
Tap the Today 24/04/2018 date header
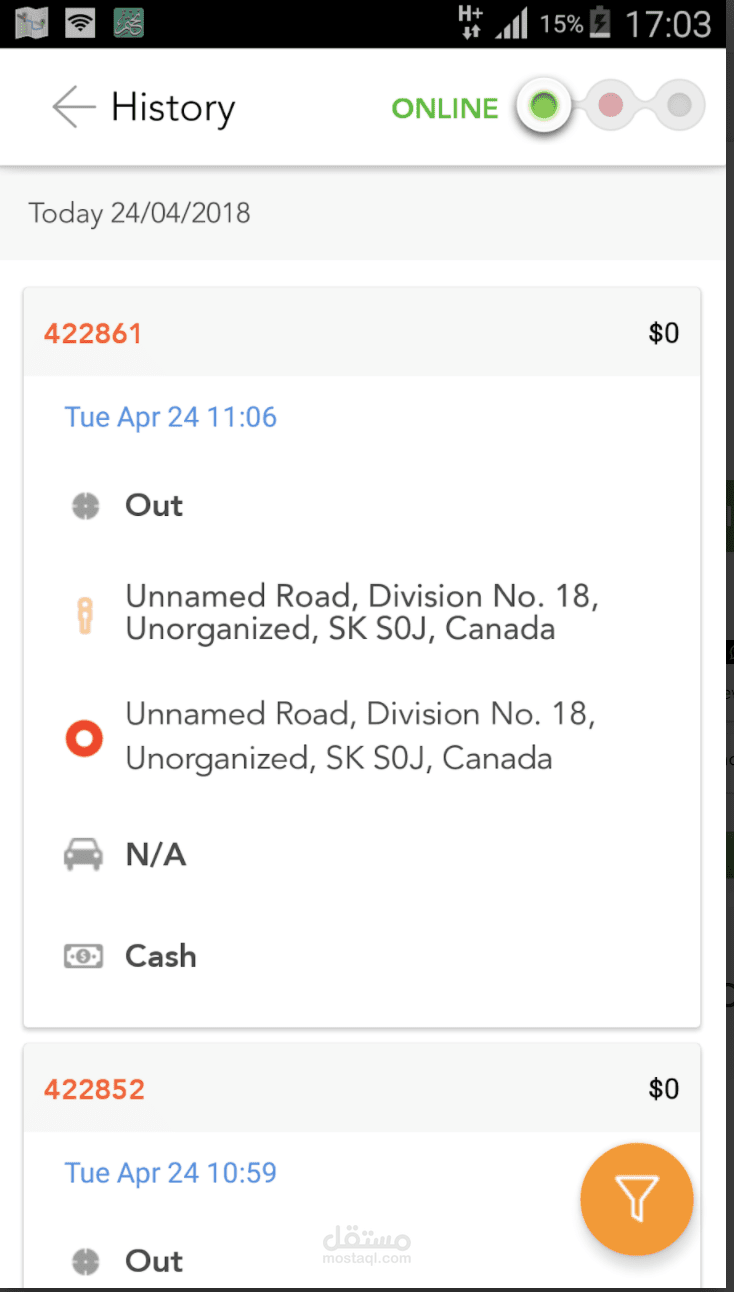pos(139,213)
